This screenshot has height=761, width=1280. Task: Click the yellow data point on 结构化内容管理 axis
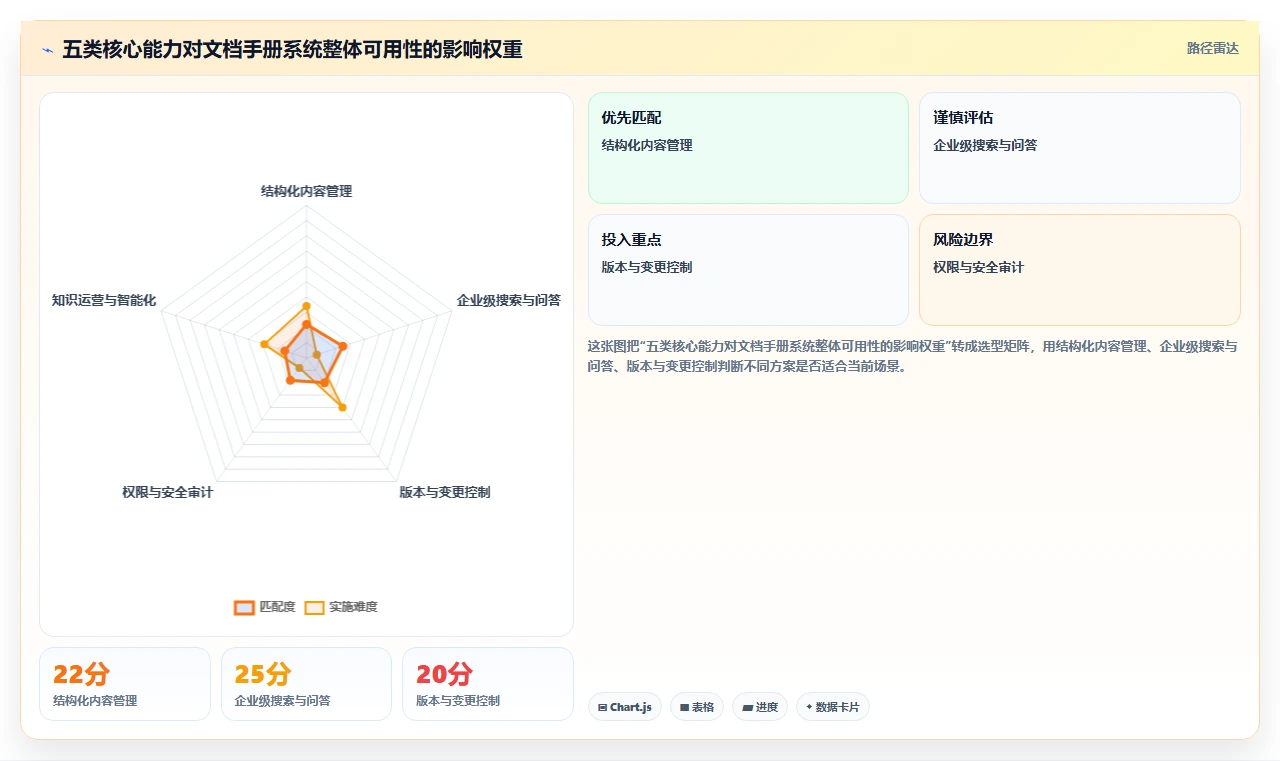point(306,306)
